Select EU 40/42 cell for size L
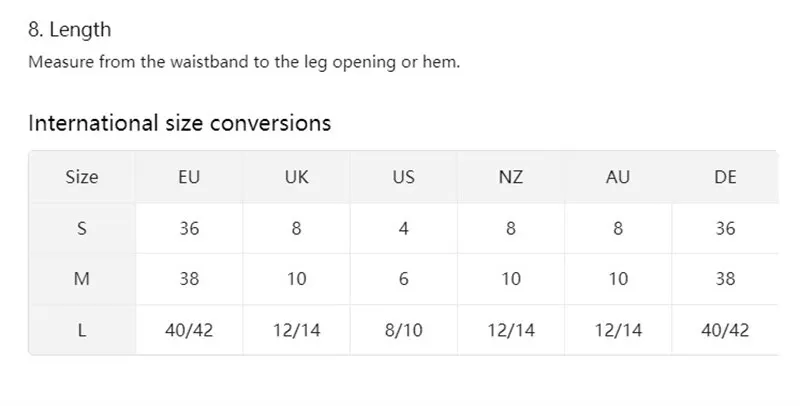 click(x=189, y=330)
